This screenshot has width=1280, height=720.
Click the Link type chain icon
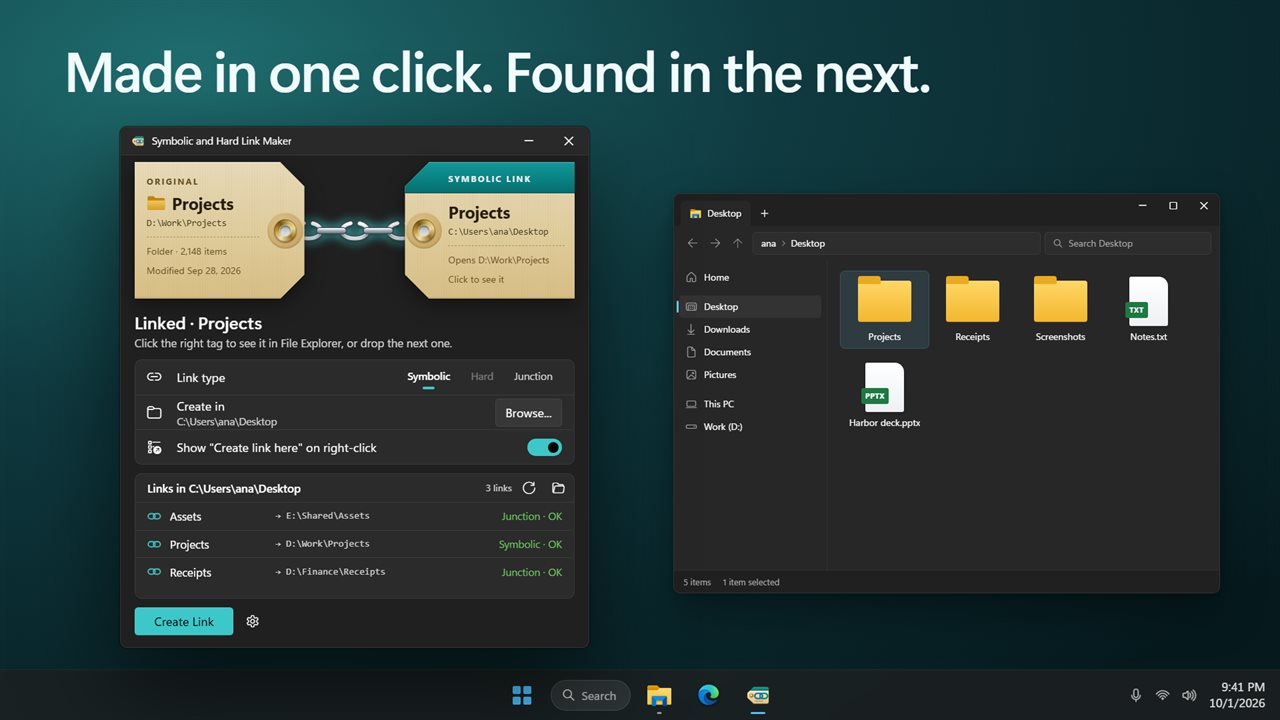pyautogui.click(x=154, y=377)
